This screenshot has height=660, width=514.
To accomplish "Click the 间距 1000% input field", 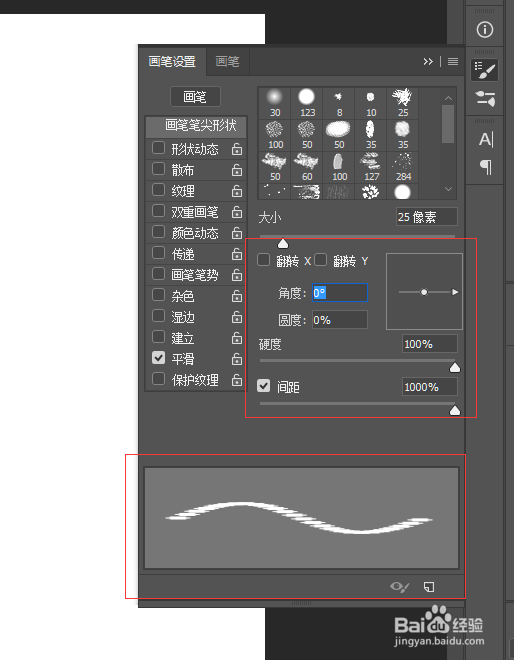I will [430, 386].
